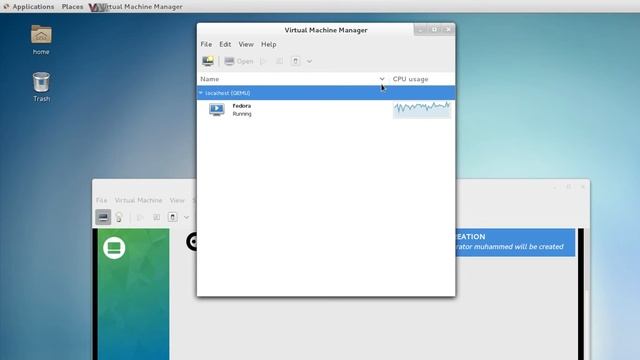Select the localhost (QEMU) row

[326, 93]
